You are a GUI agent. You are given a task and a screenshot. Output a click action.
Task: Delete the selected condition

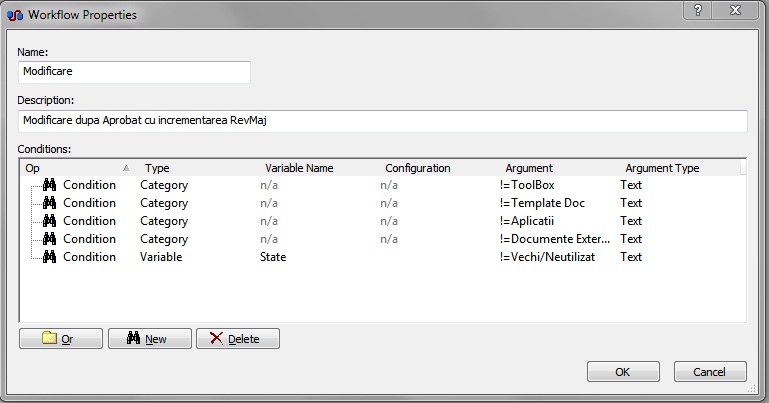pos(238,339)
